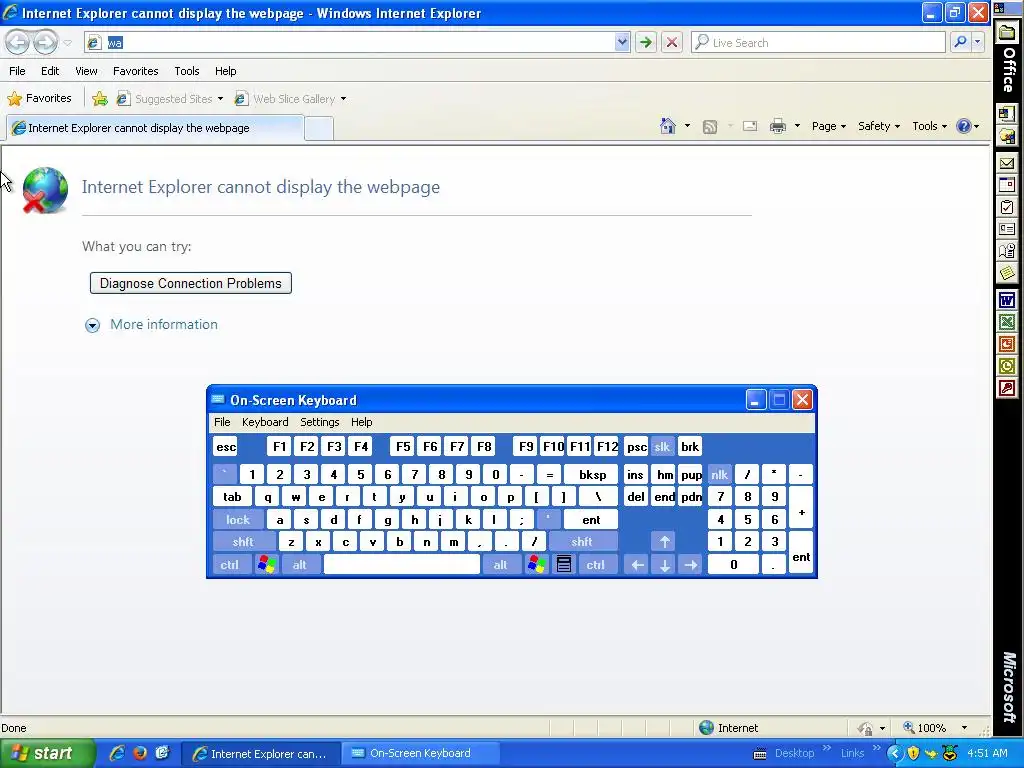Viewport: 1024px width, 768px height.
Task: Toggle the right alt key on keyboard
Action: click(x=500, y=564)
